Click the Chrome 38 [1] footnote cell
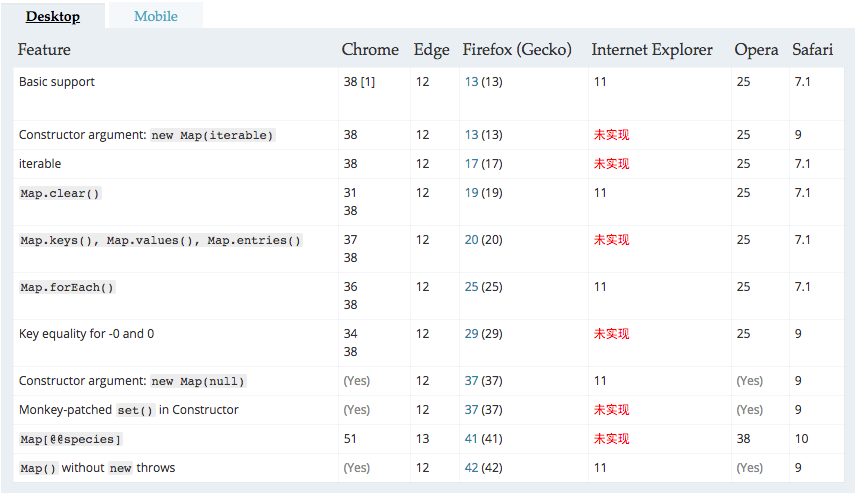The width and height of the screenshot is (855, 493). pos(359,82)
